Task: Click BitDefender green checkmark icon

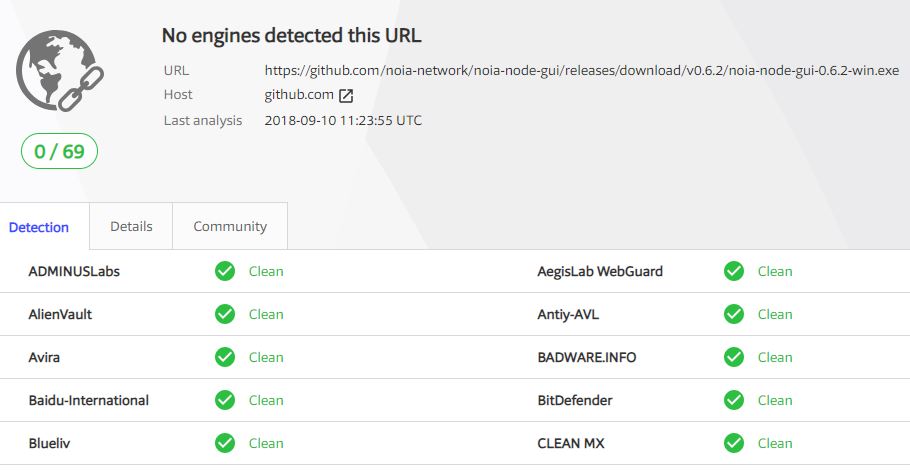Action: click(x=734, y=400)
